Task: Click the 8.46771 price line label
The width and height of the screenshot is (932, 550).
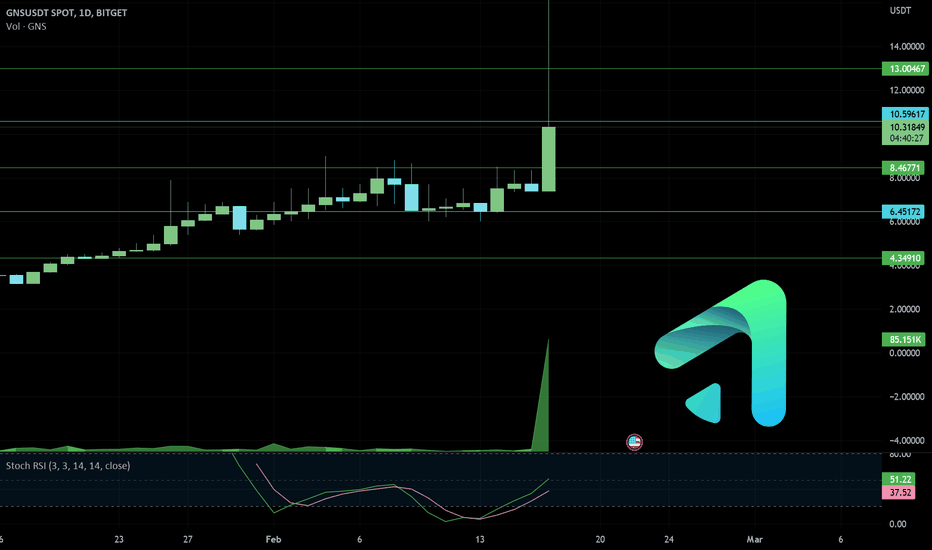Action: 905,168
